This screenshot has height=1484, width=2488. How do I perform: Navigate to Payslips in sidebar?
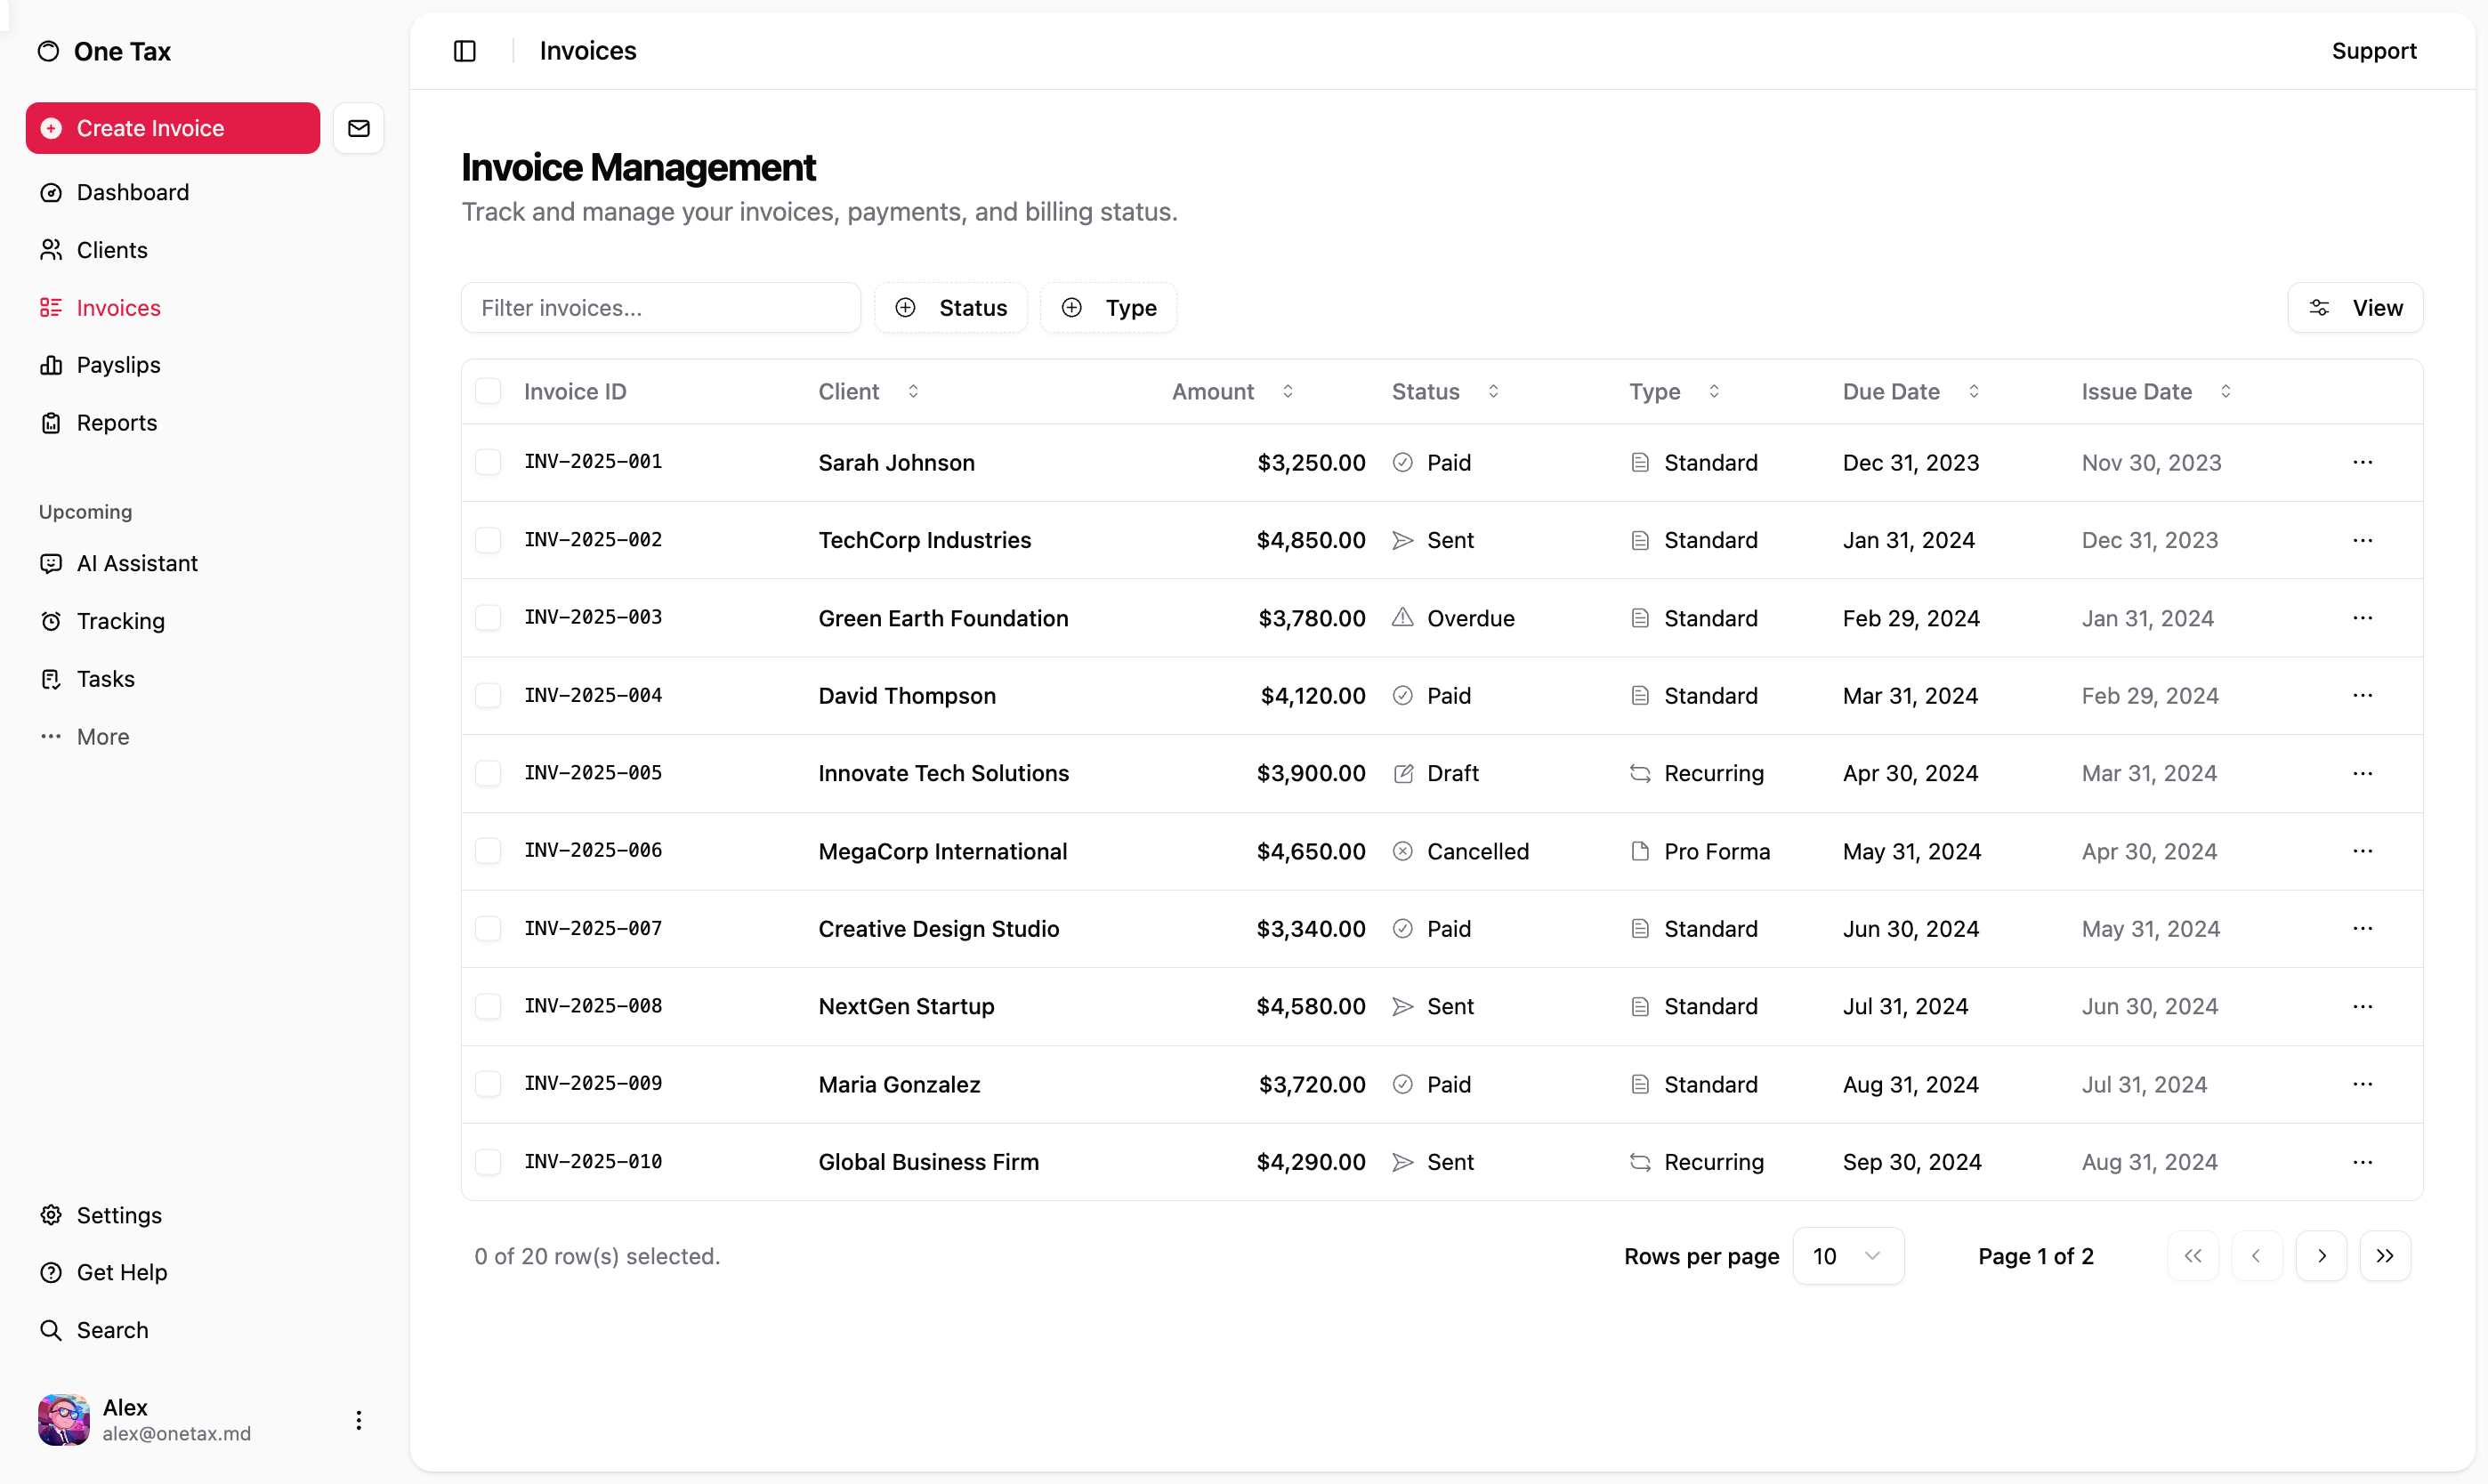point(118,365)
